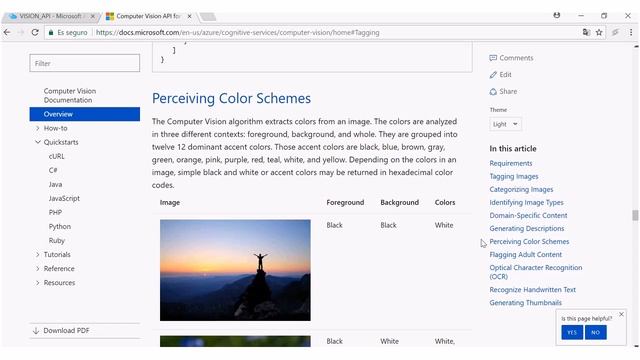The image size is (640, 360).
Task: Jump to Generating Descriptions
Action: pos(527,229)
